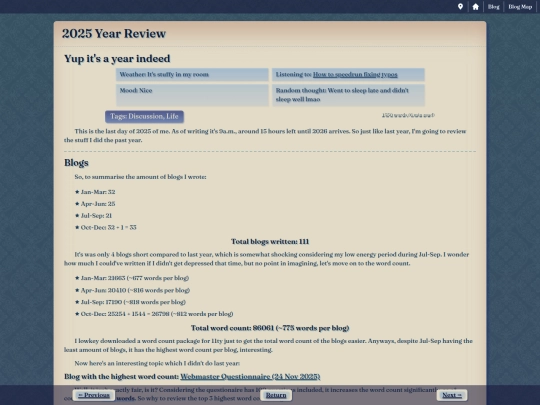Click the location pin icon in top bar
This screenshot has width=540, height=405.
pyautogui.click(x=460, y=7)
